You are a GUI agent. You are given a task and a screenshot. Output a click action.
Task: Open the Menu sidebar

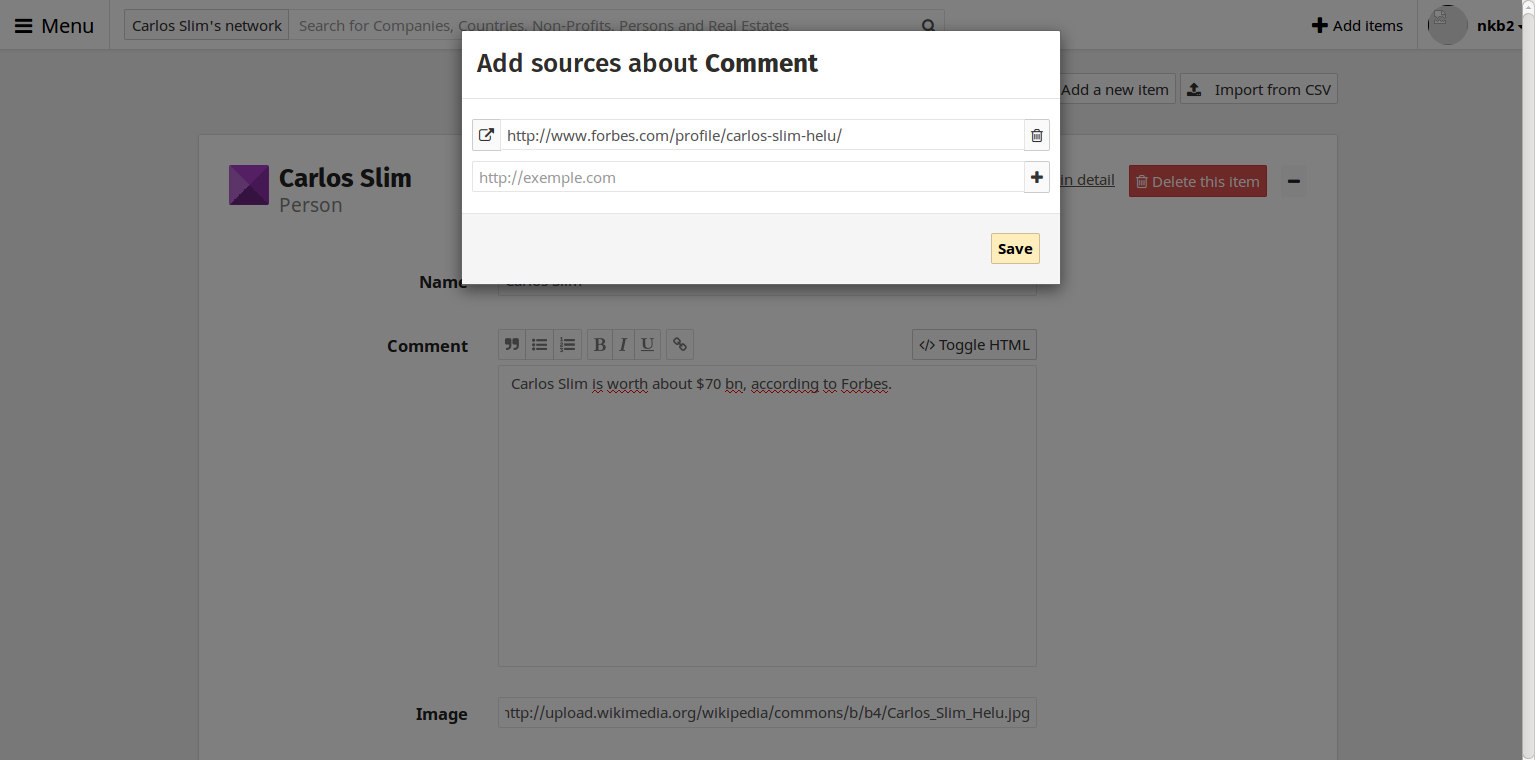pos(52,25)
